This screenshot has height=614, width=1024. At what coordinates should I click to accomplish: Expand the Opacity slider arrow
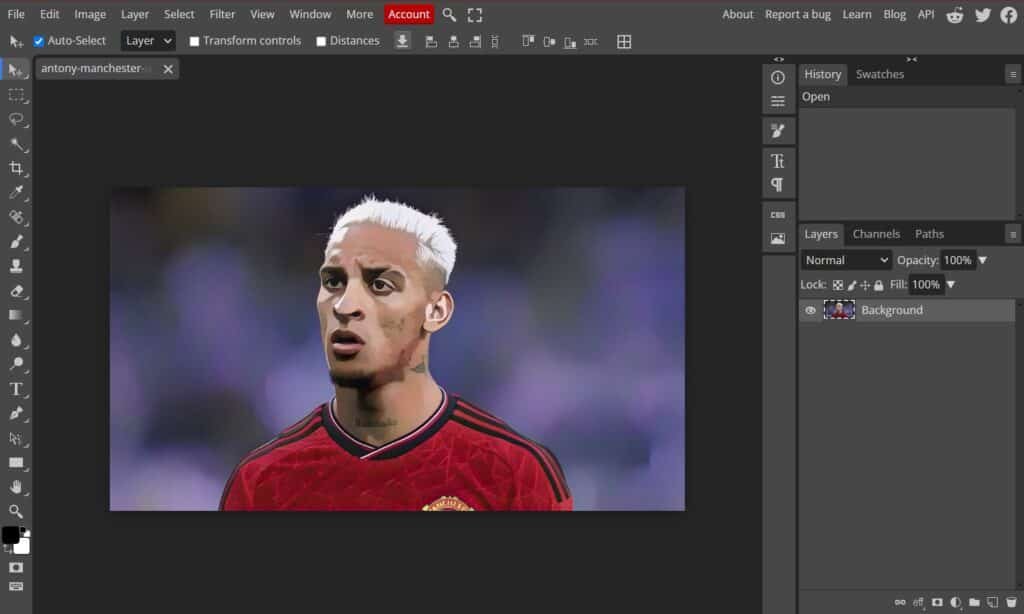pyautogui.click(x=982, y=260)
